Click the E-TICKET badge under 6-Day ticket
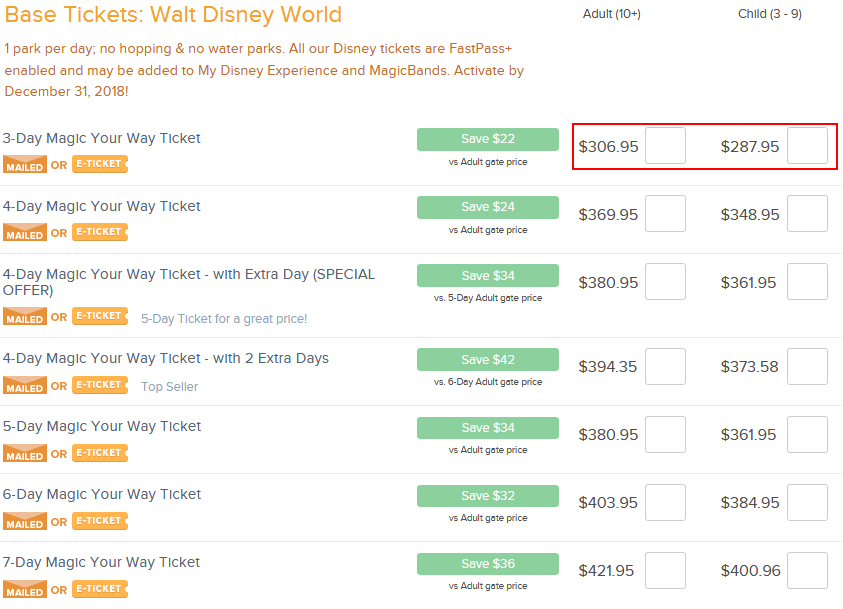The image size is (843, 609). click(x=100, y=521)
